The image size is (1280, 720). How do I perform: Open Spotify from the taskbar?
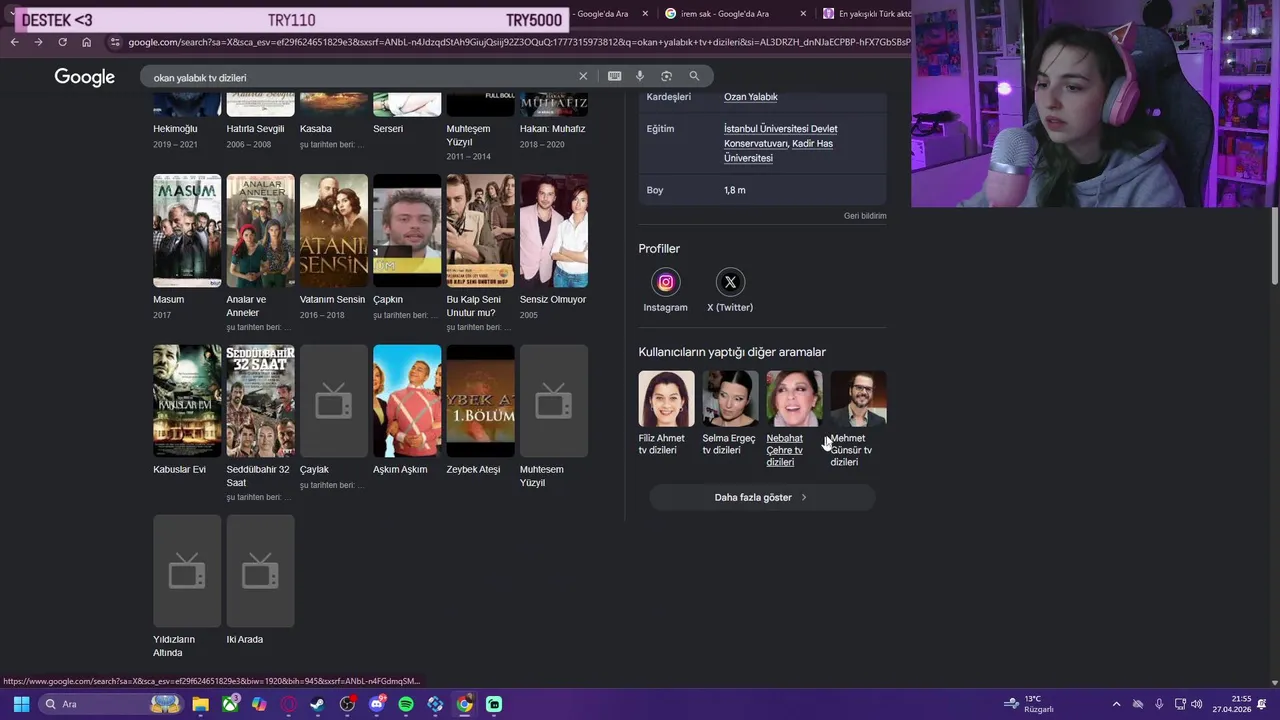[x=406, y=704]
